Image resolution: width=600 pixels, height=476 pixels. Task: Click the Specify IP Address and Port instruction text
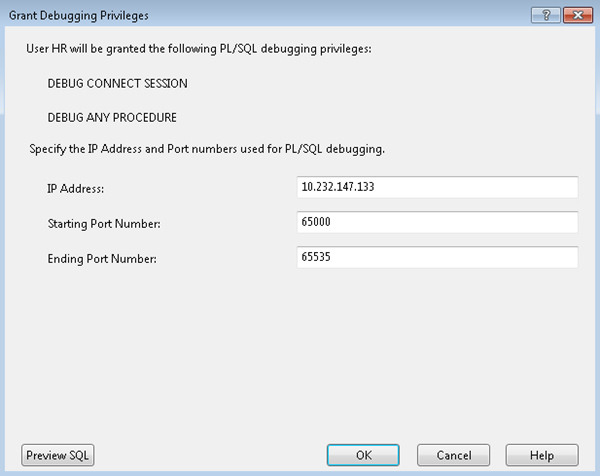(x=207, y=150)
